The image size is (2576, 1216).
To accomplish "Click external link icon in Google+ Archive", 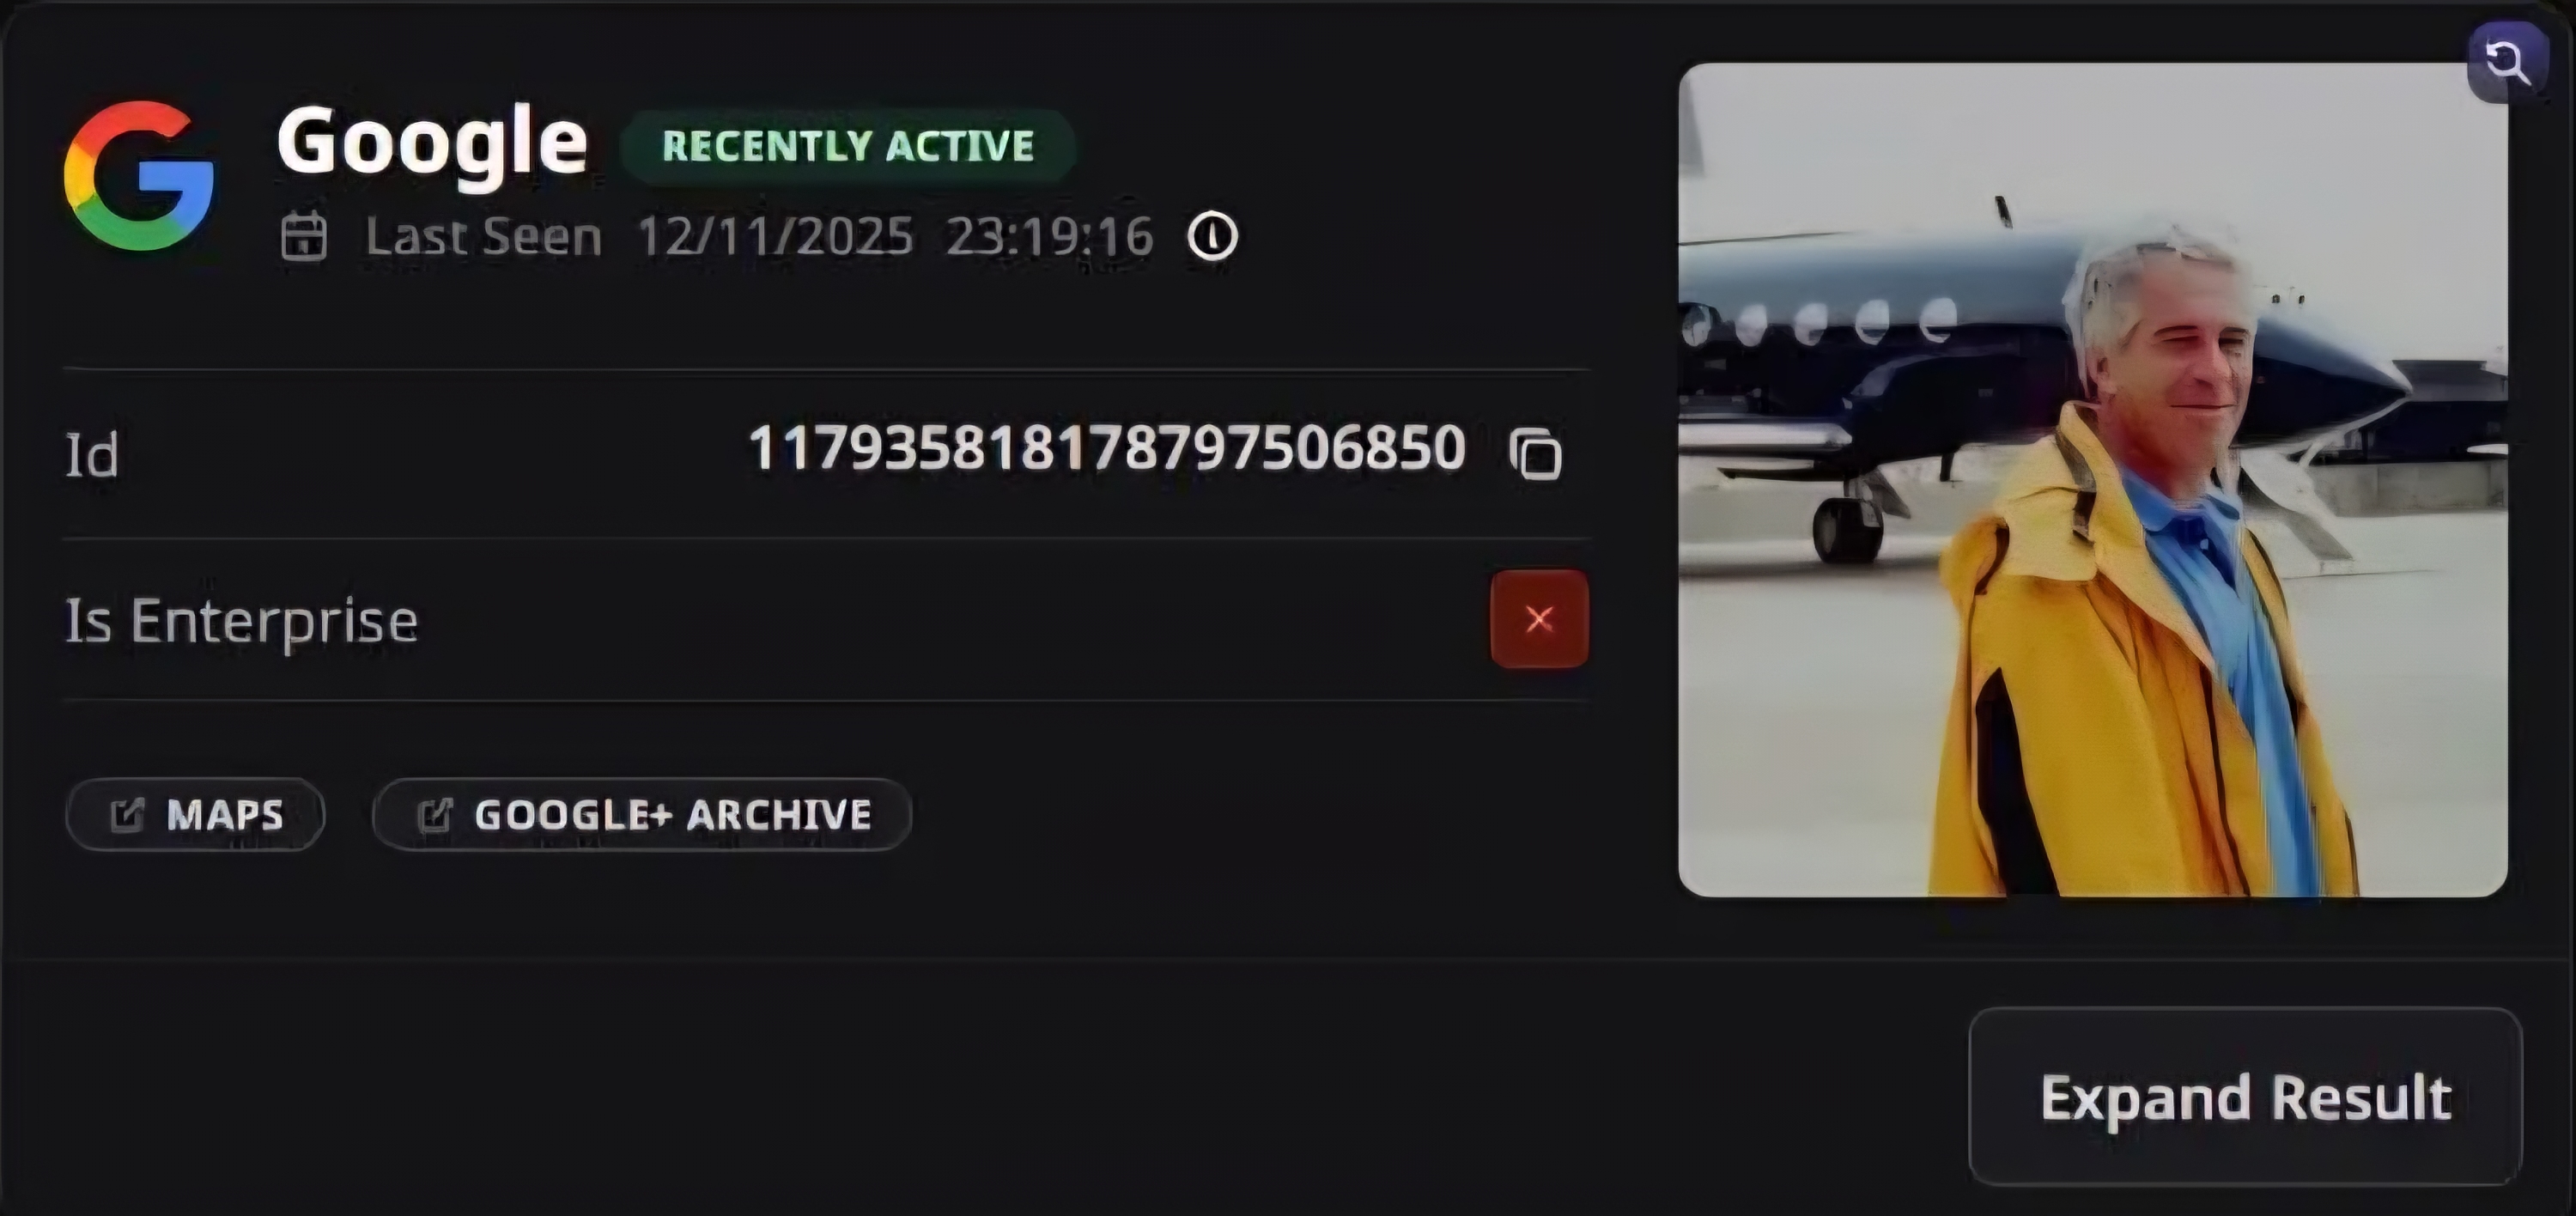I will pyautogui.click(x=435, y=815).
